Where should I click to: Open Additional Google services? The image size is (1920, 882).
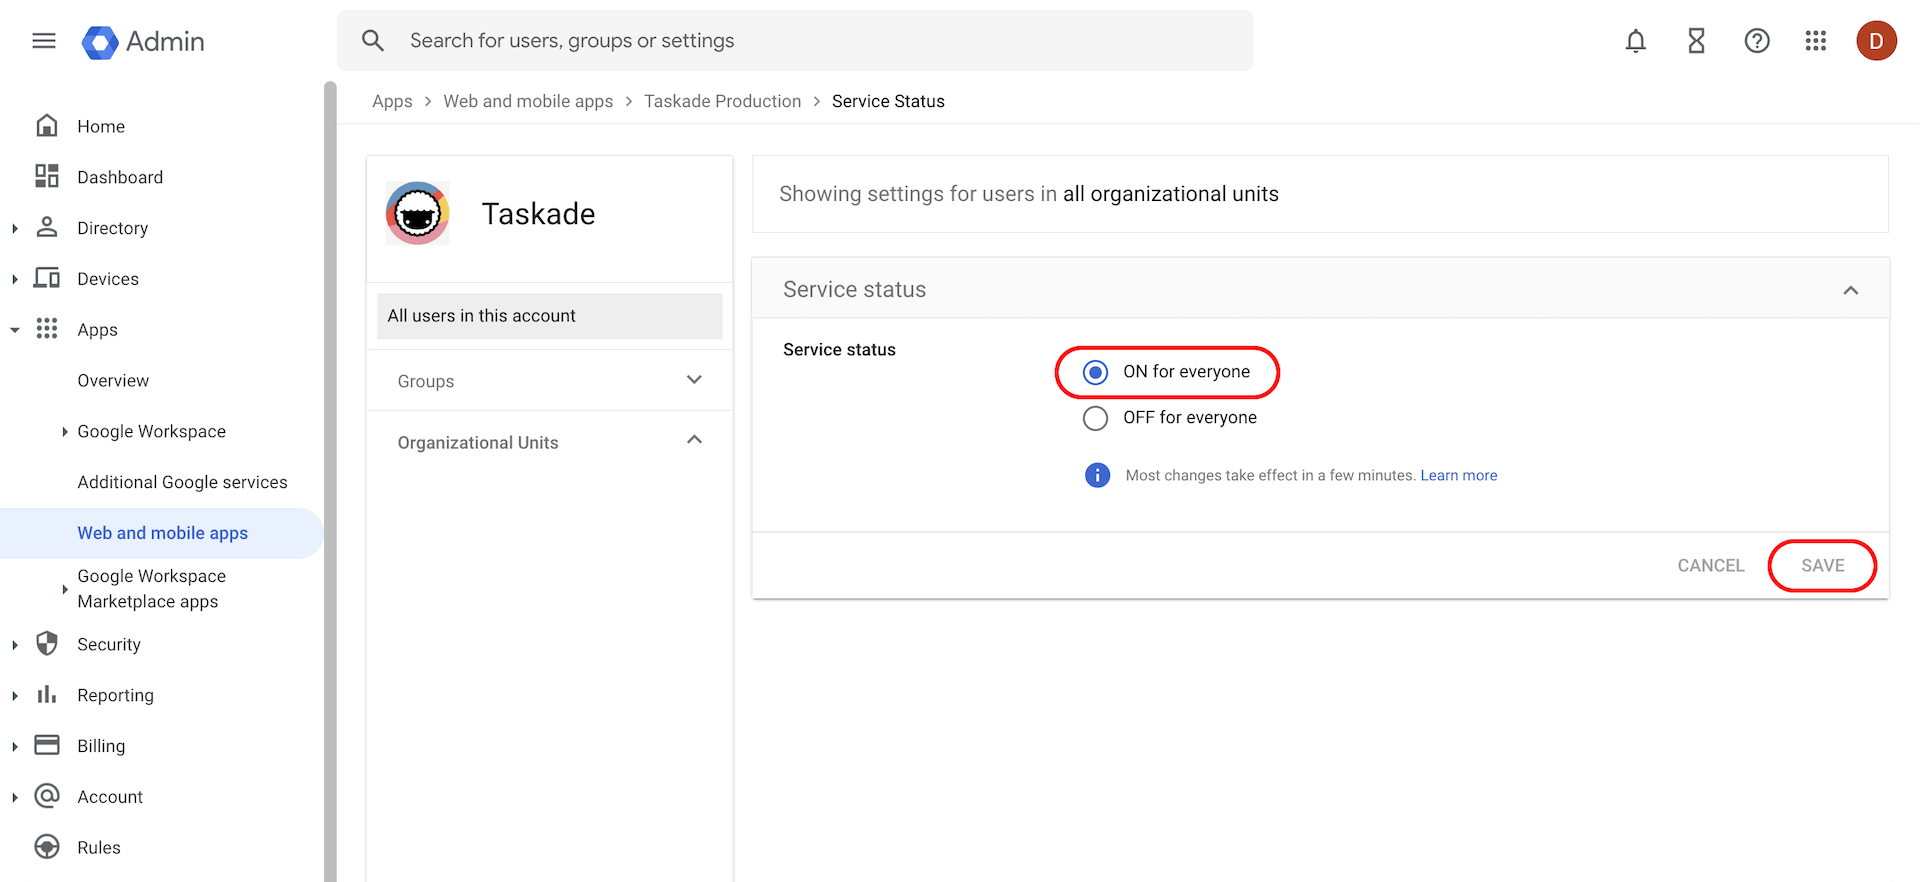[x=182, y=482]
